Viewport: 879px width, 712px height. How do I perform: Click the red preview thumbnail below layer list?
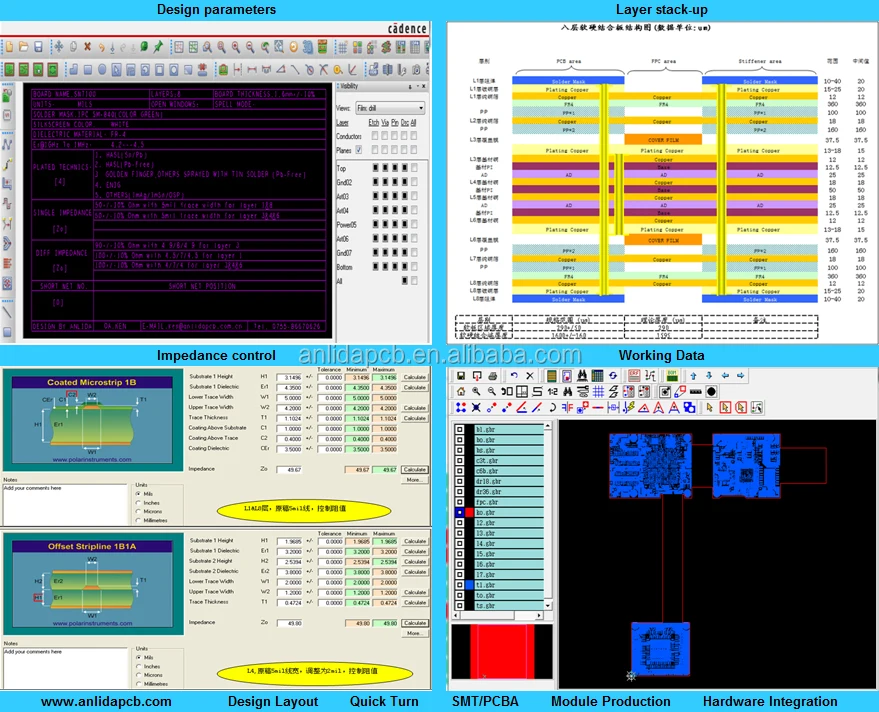click(502, 651)
